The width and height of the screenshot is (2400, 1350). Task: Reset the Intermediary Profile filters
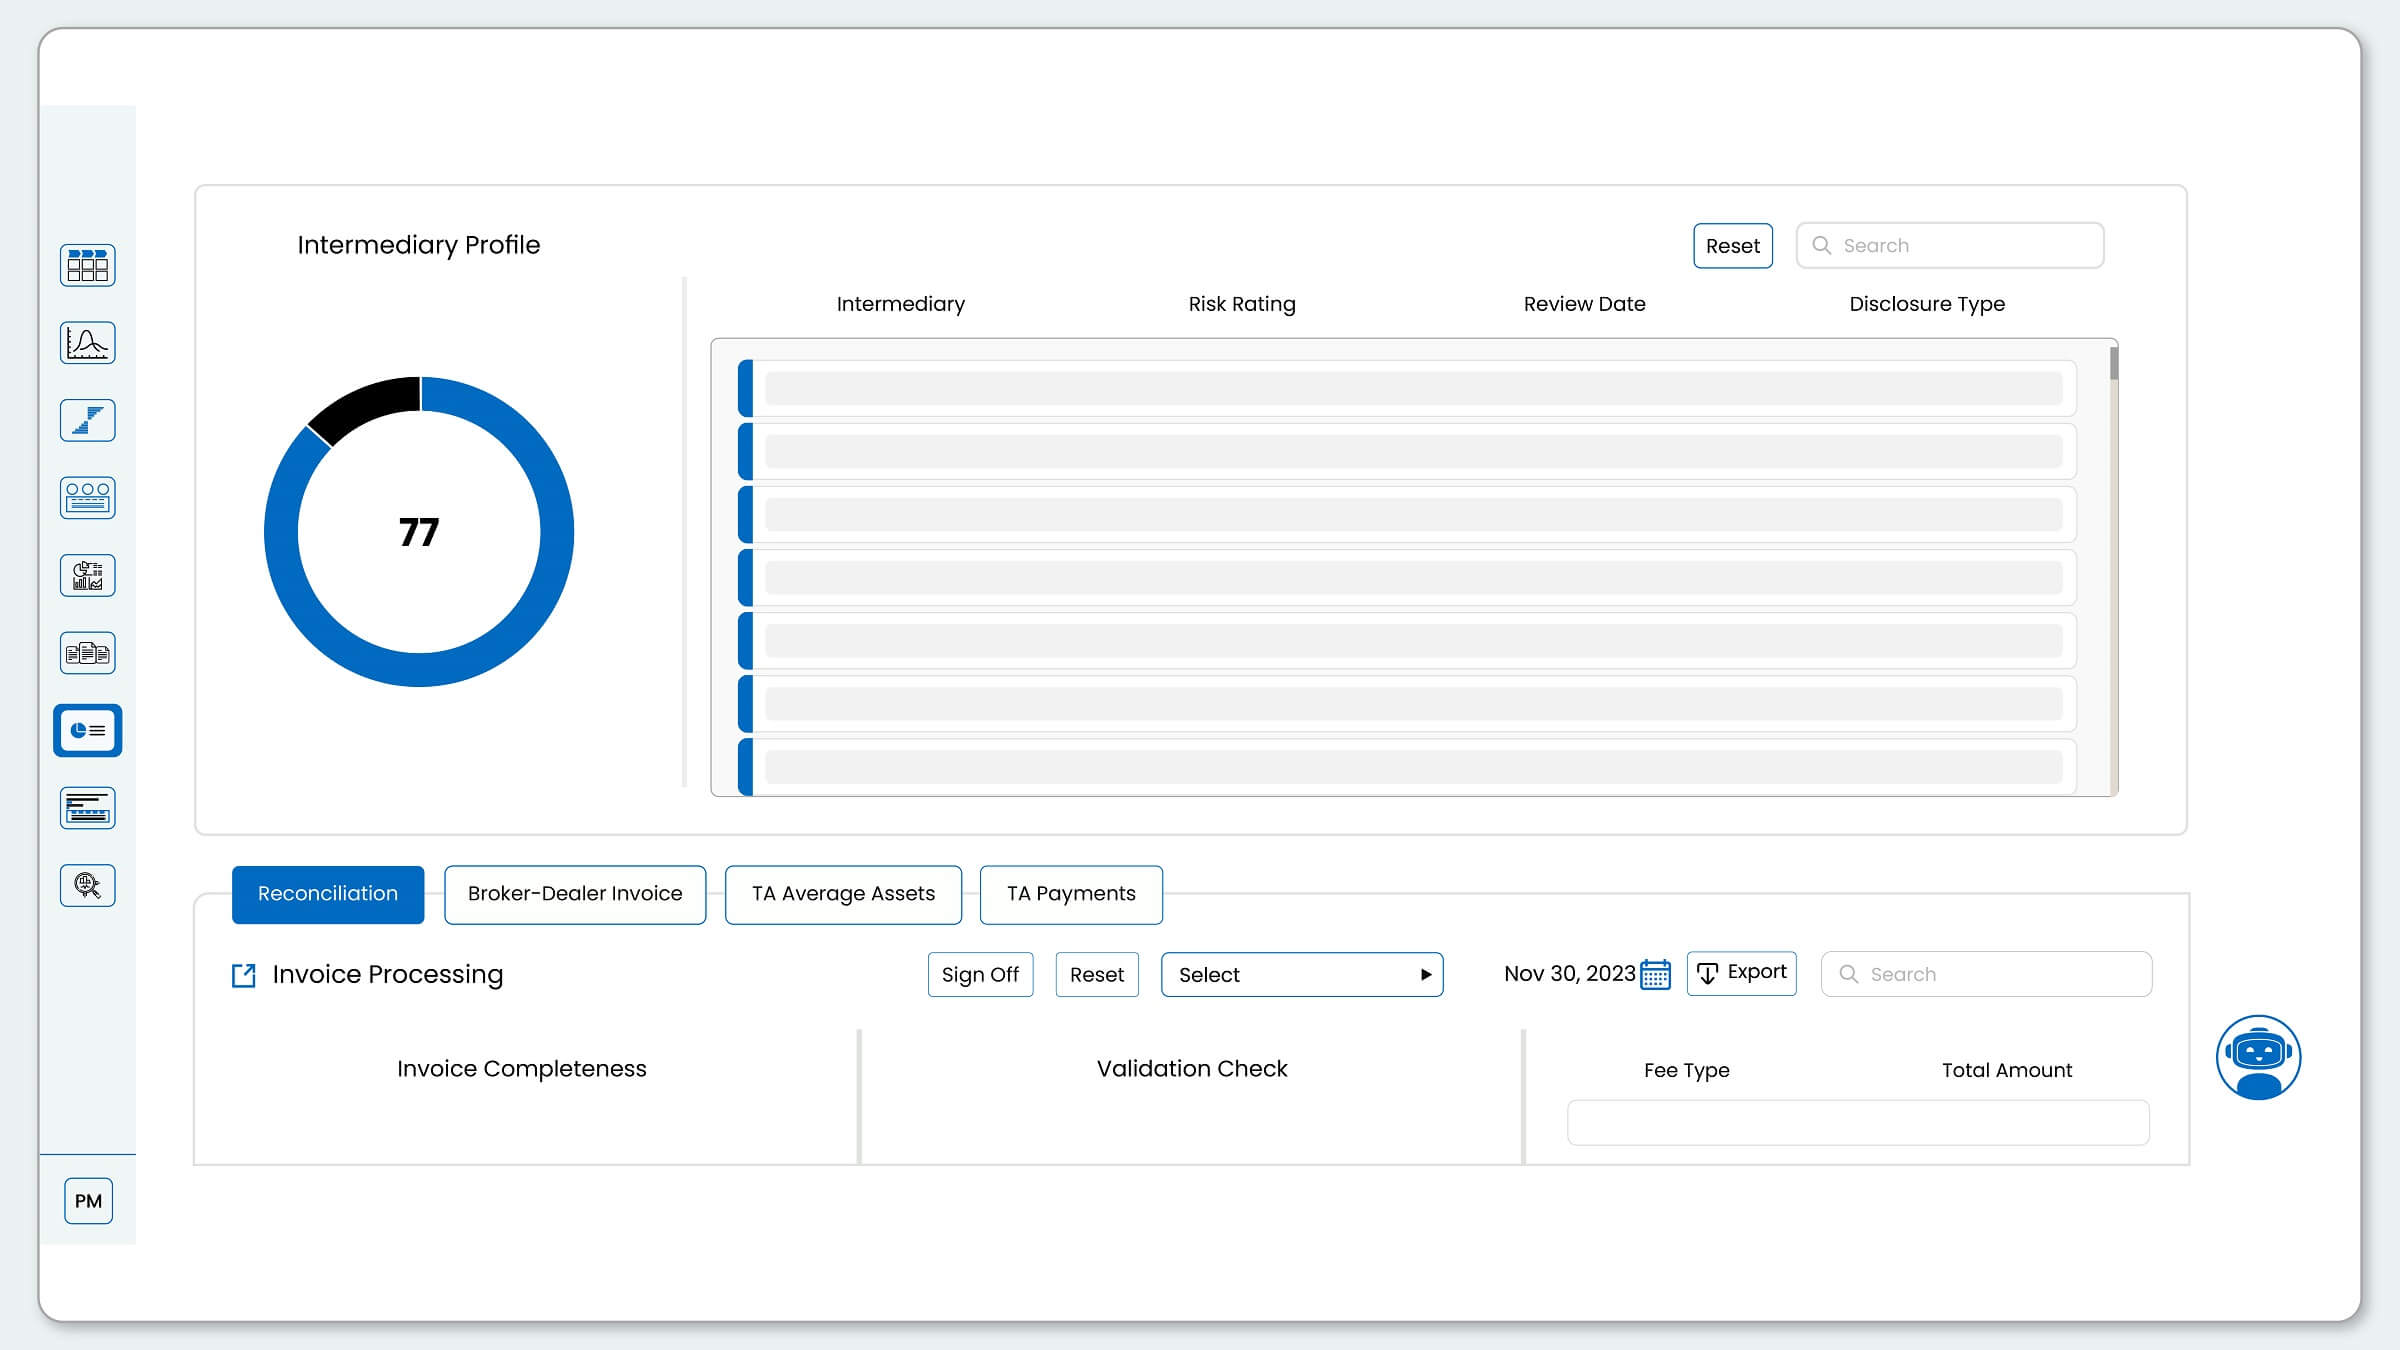pyautogui.click(x=1732, y=246)
